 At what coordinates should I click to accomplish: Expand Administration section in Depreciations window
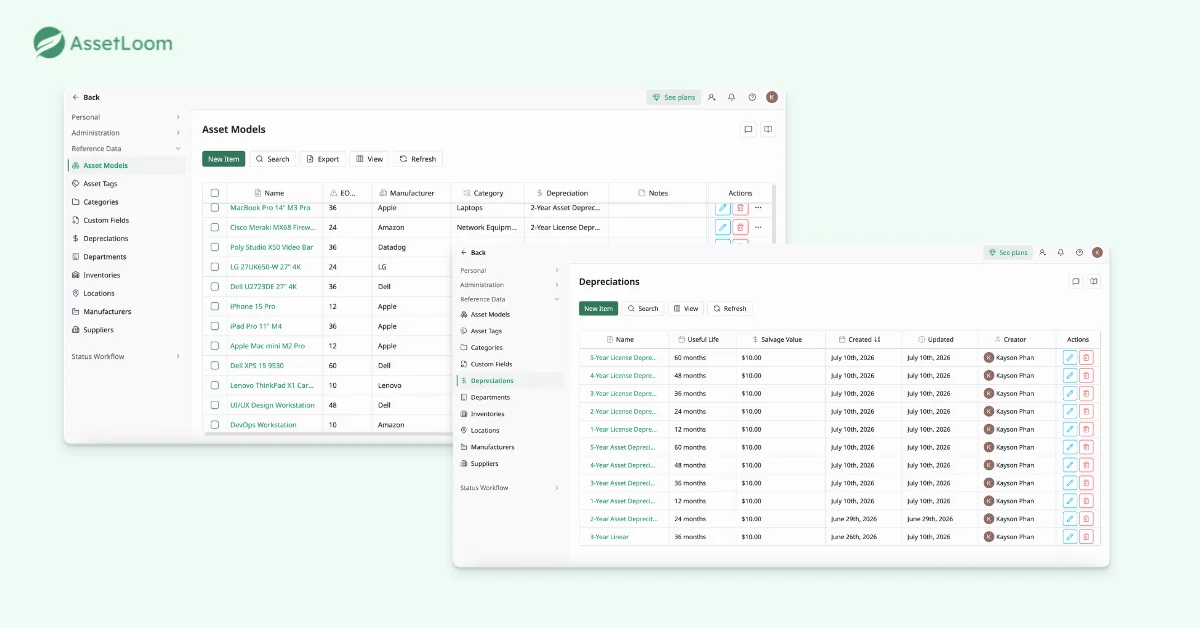click(510, 285)
